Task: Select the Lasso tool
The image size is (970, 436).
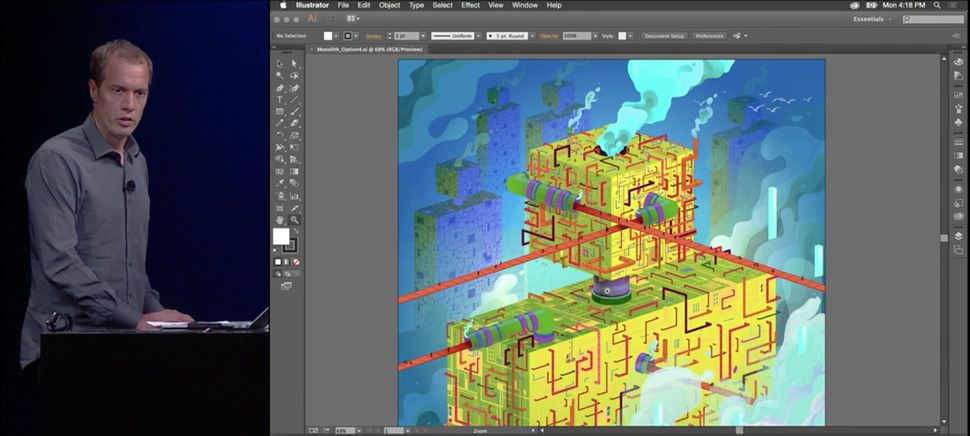Action: [x=294, y=75]
